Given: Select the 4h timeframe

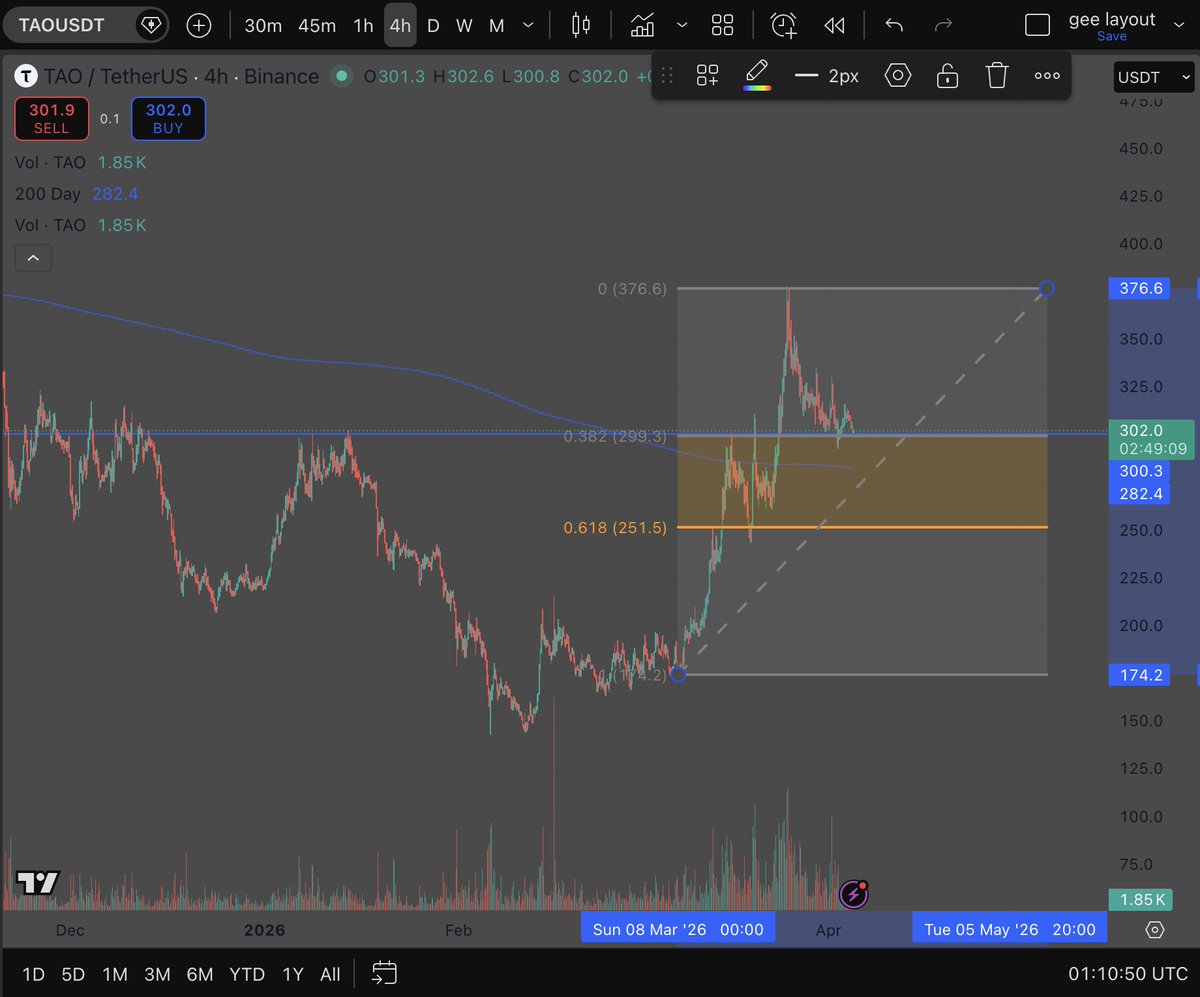Looking at the screenshot, I should click(x=400, y=26).
